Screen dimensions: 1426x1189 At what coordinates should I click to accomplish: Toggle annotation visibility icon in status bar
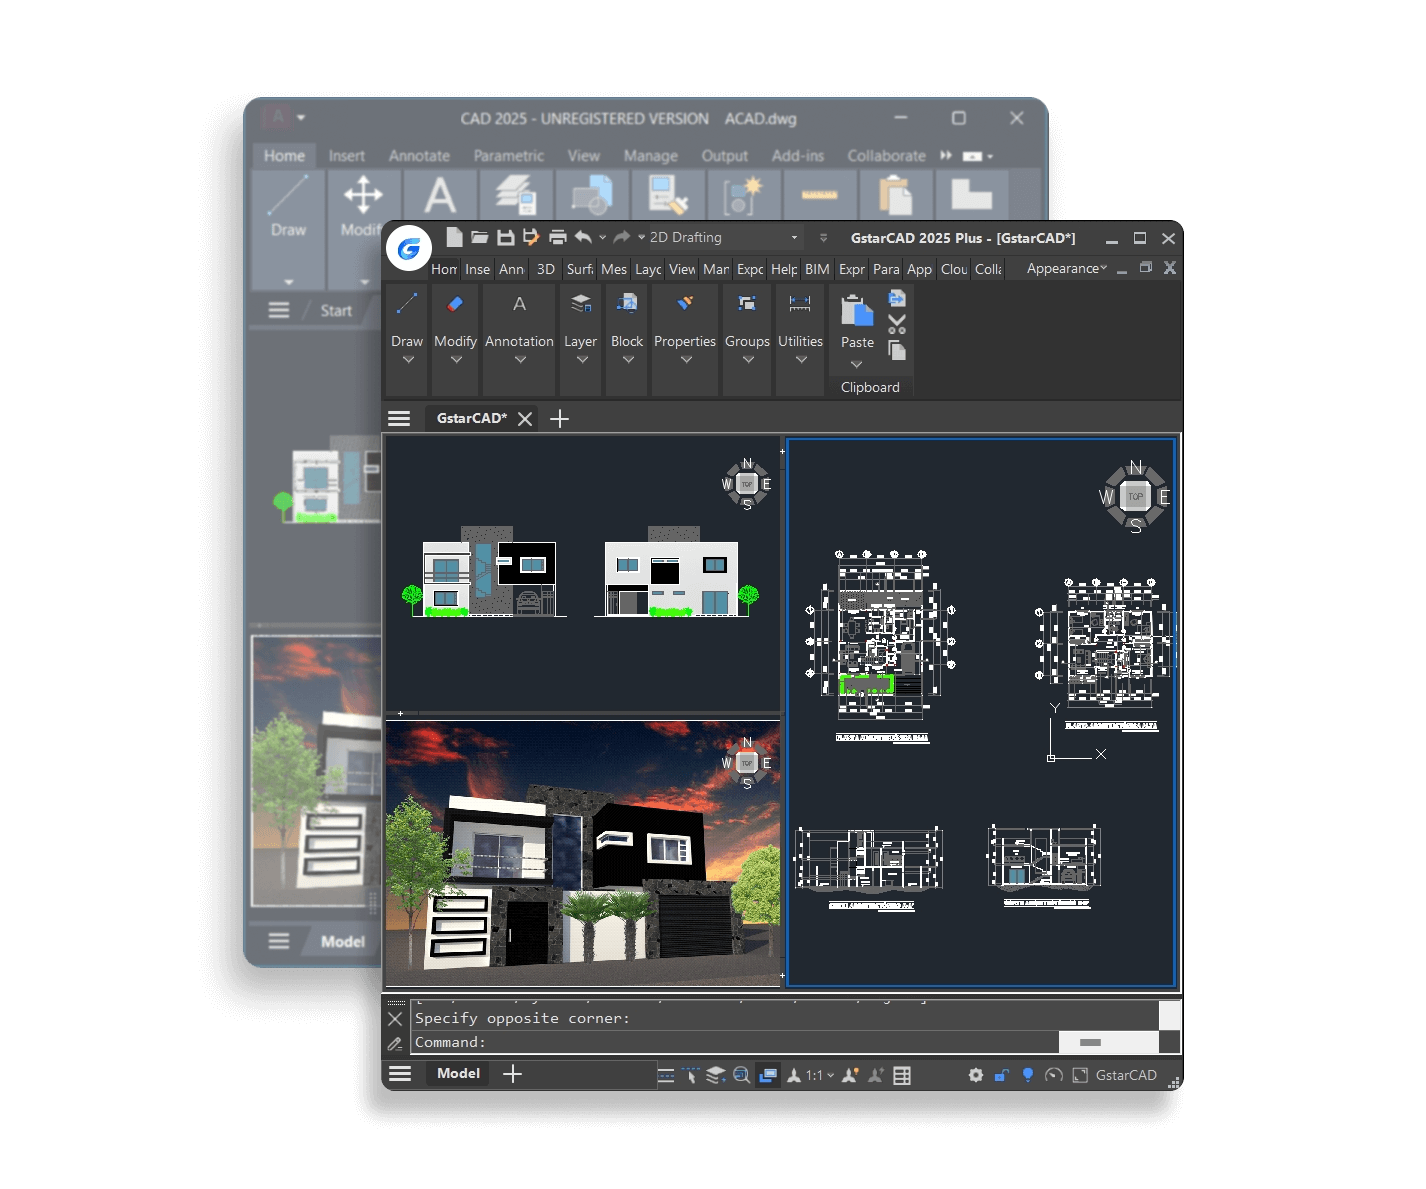(850, 1075)
